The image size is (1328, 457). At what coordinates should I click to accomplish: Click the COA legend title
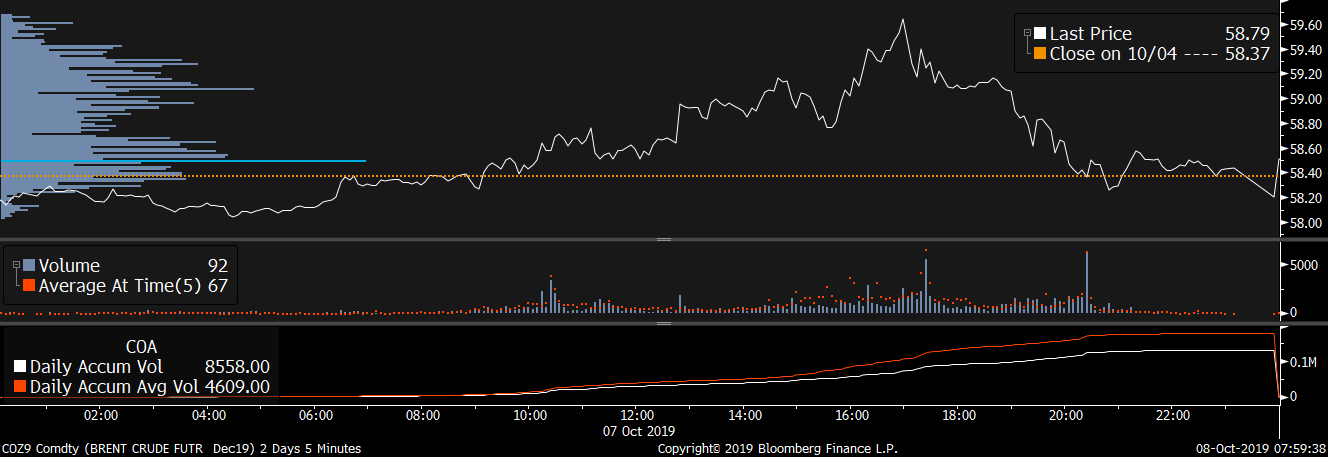coord(142,346)
